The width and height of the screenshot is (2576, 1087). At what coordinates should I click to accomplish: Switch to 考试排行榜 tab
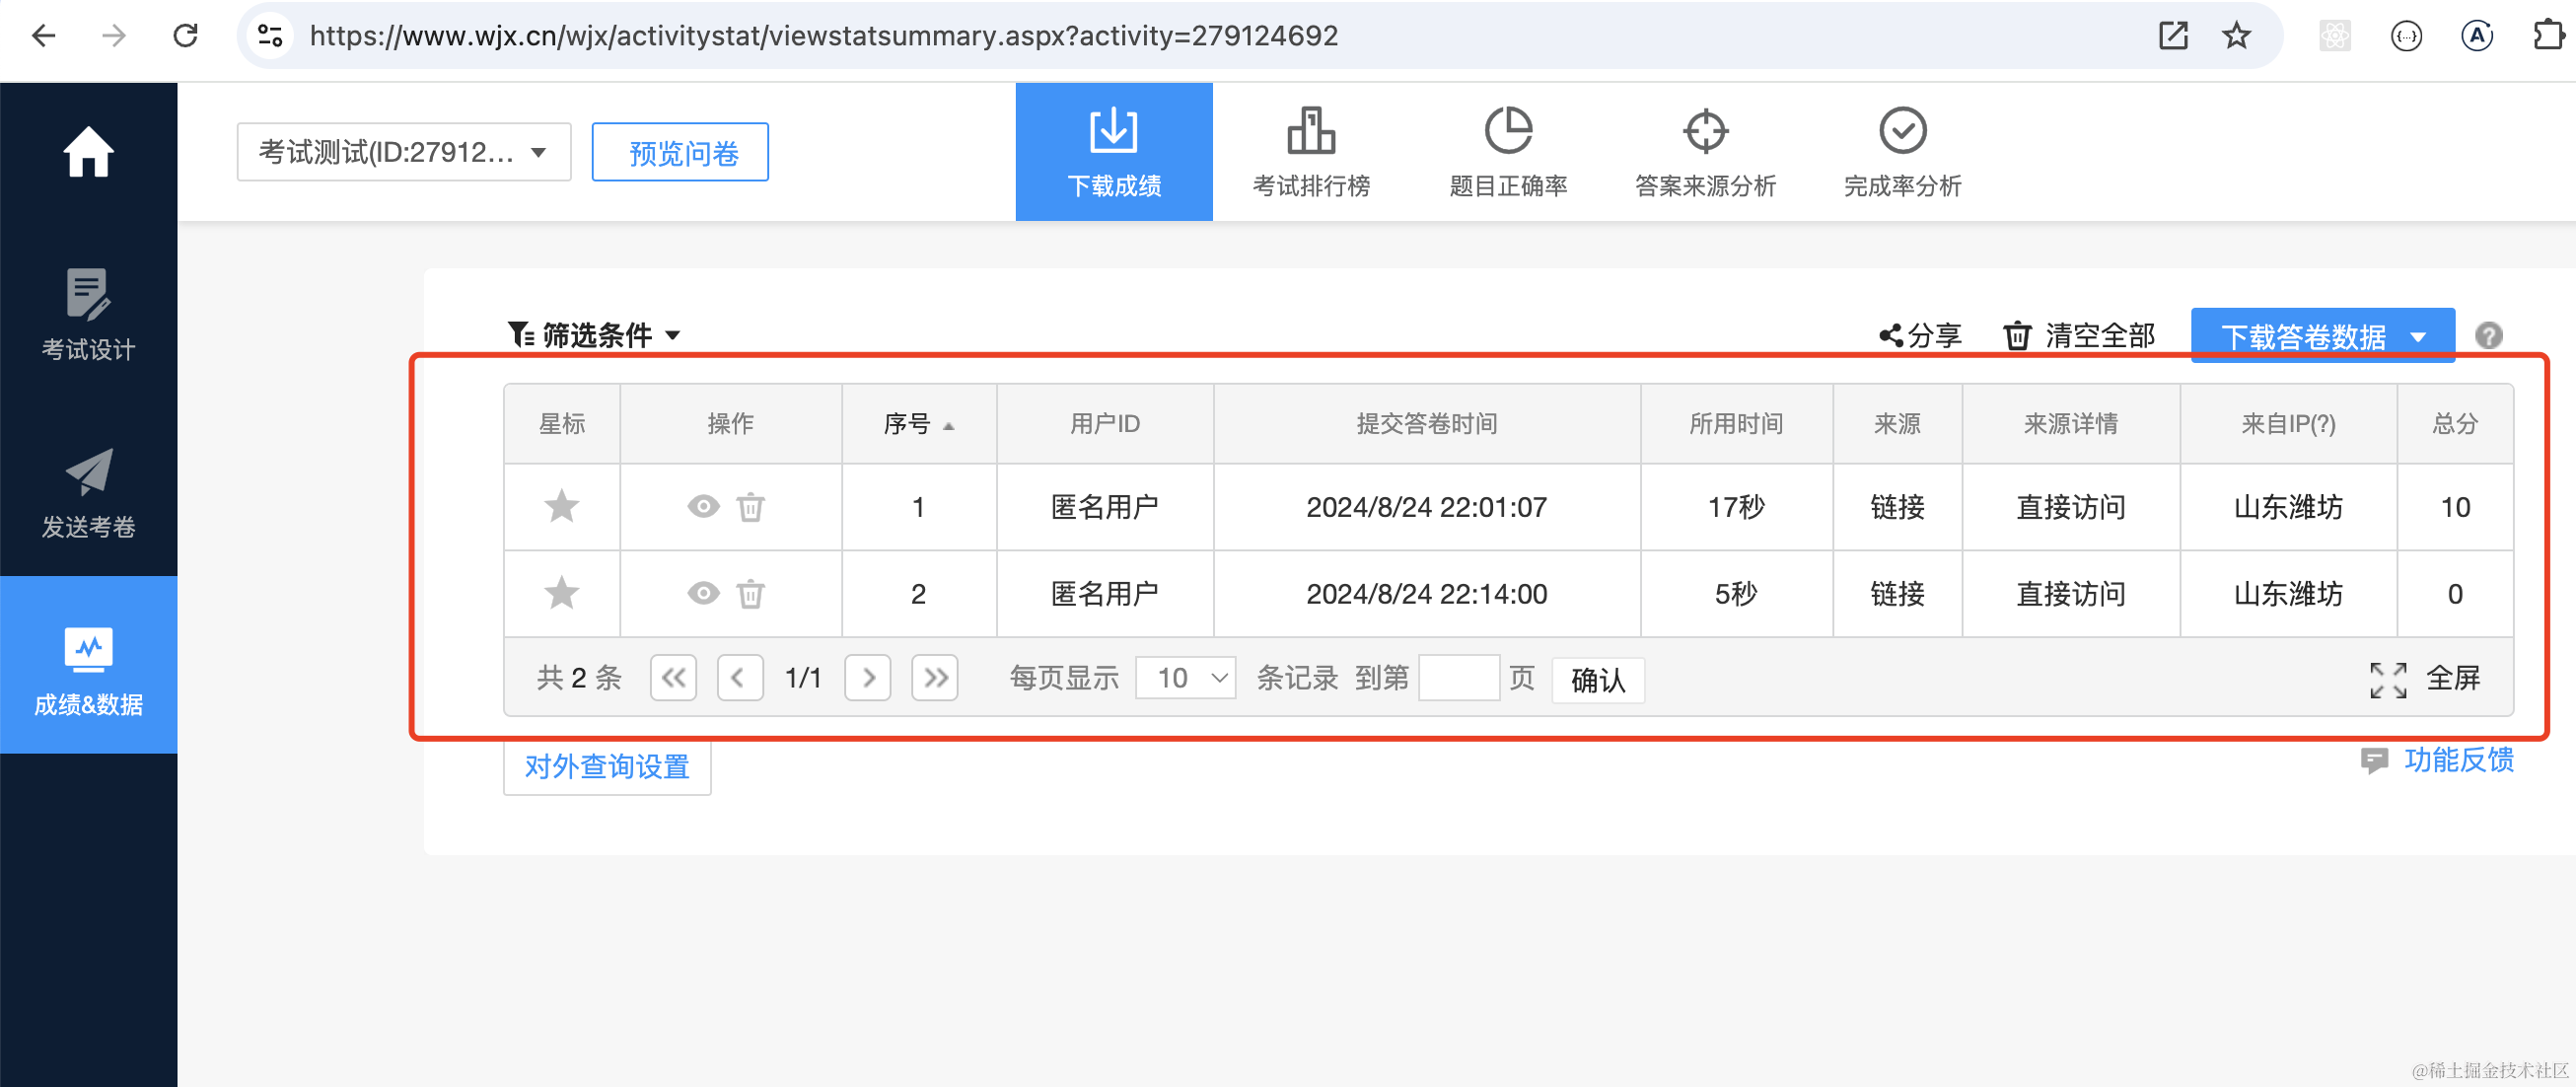click(1311, 152)
